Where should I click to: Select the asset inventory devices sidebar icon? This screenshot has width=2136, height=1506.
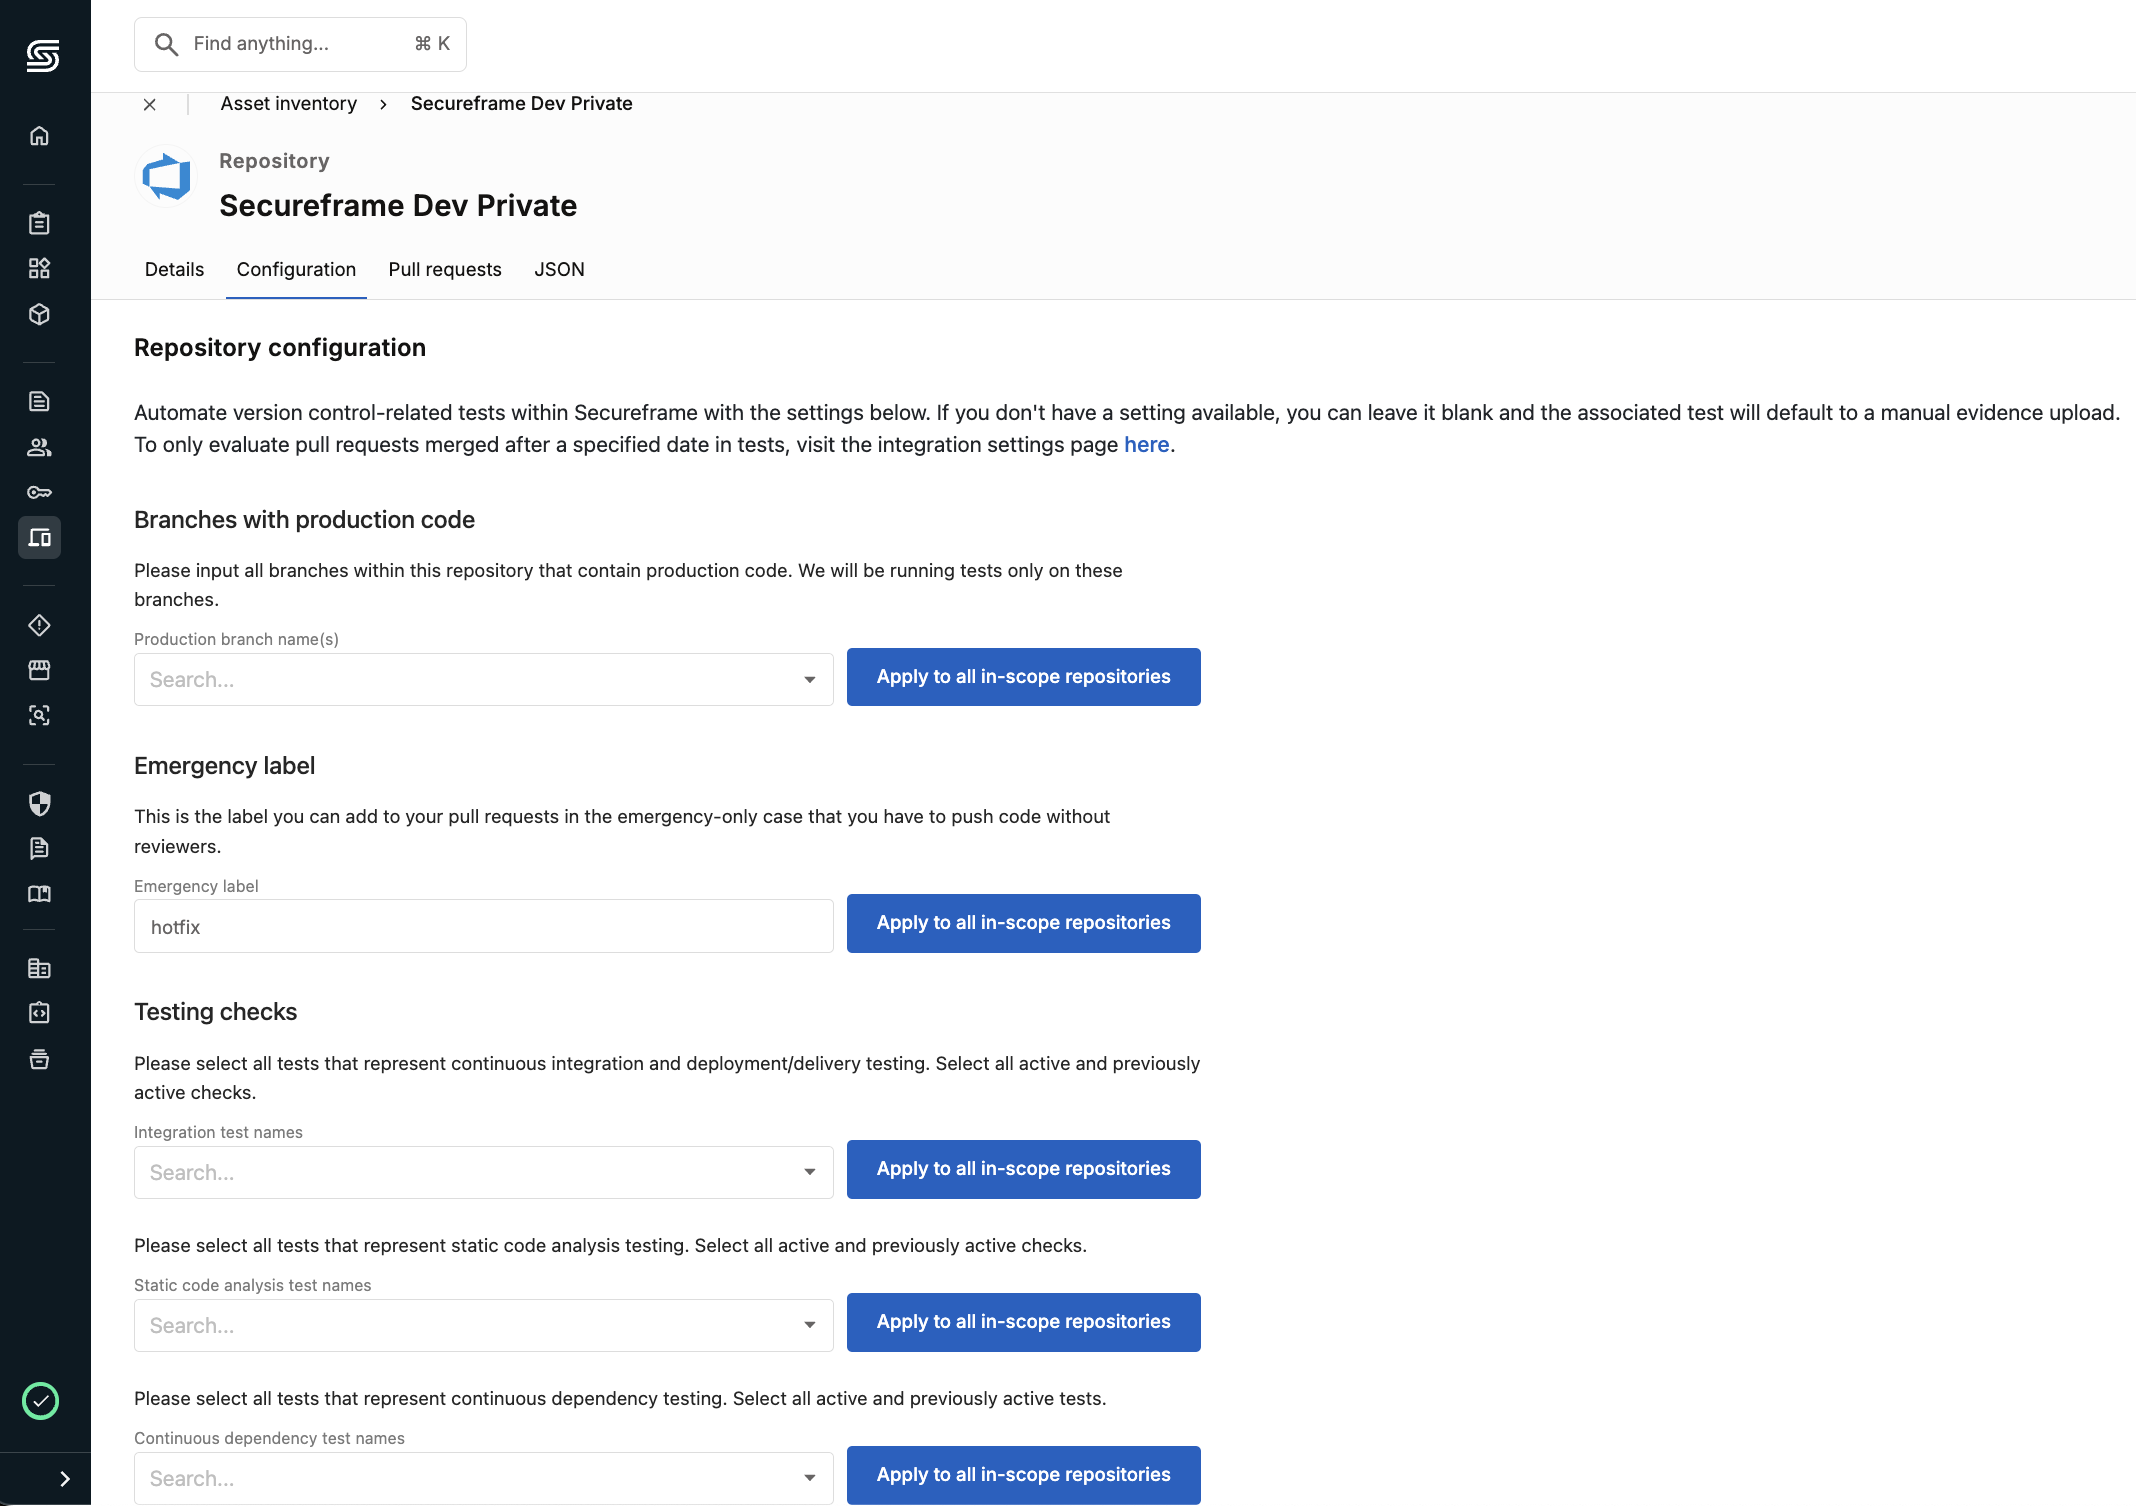(x=39, y=538)
